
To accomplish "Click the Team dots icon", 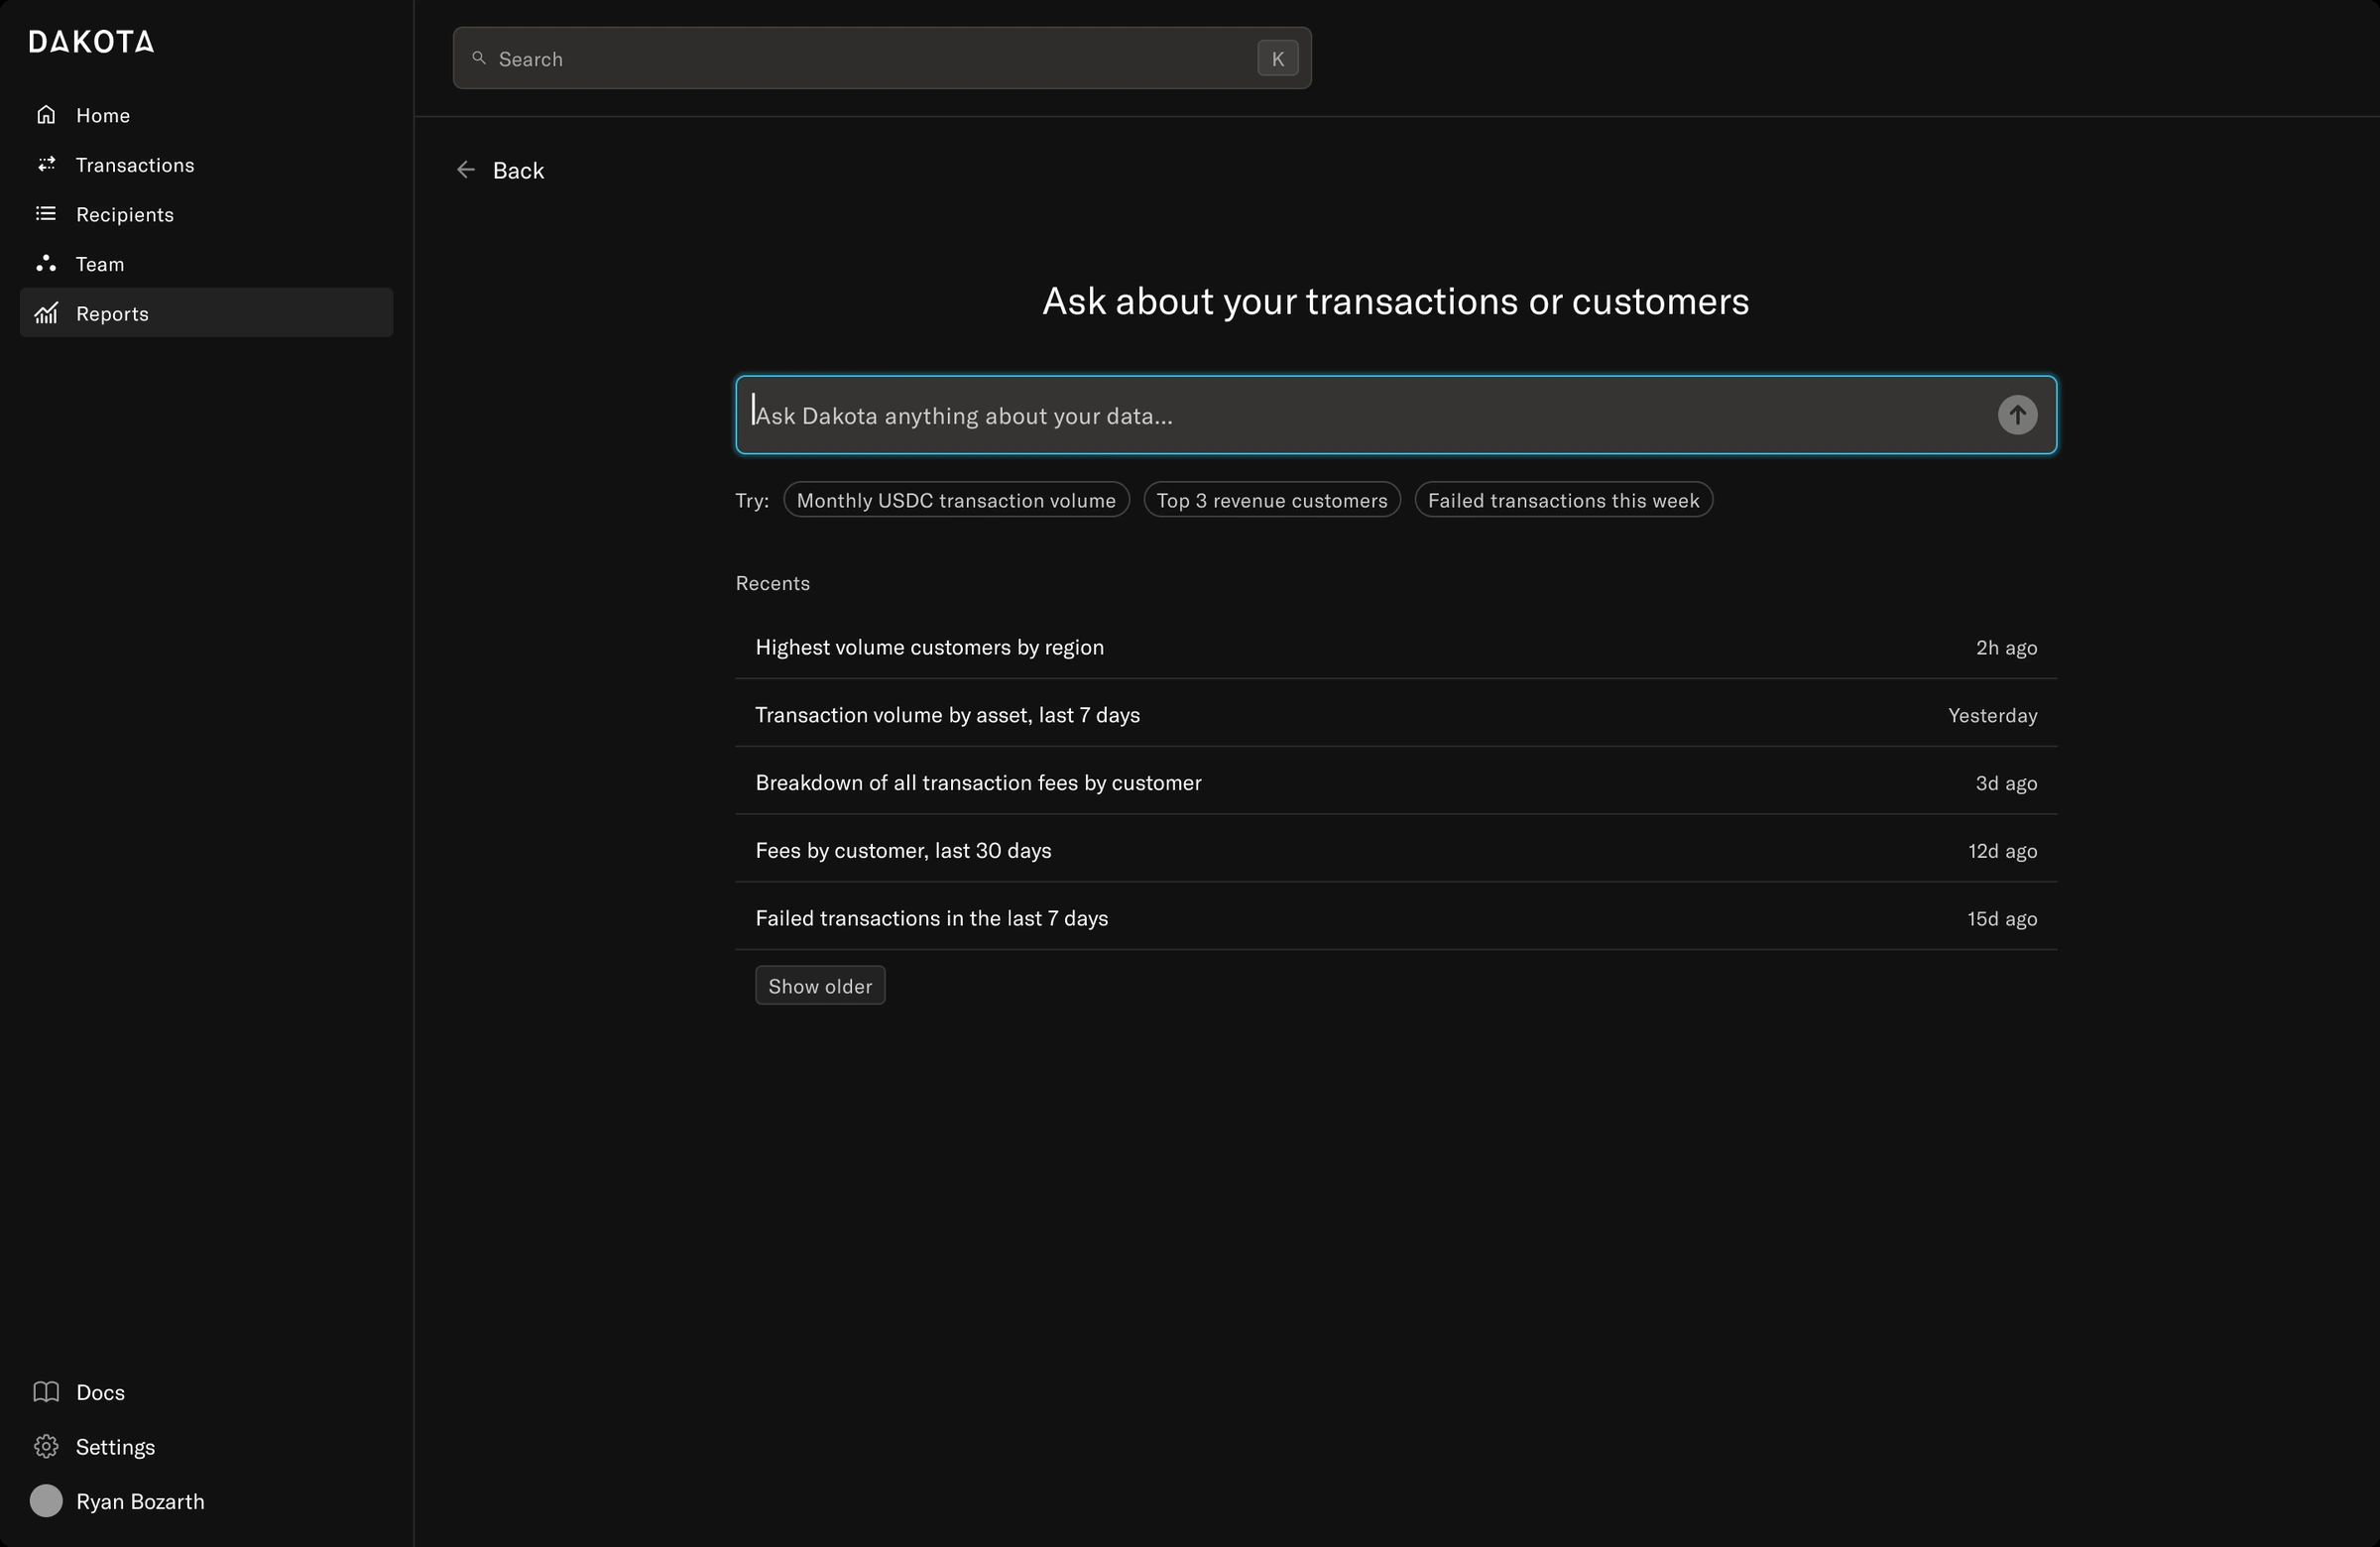I will [46, 263].
